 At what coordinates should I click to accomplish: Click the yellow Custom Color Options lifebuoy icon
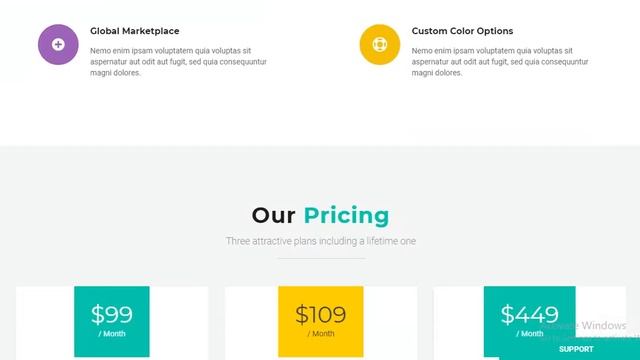[x=380, y=44]
